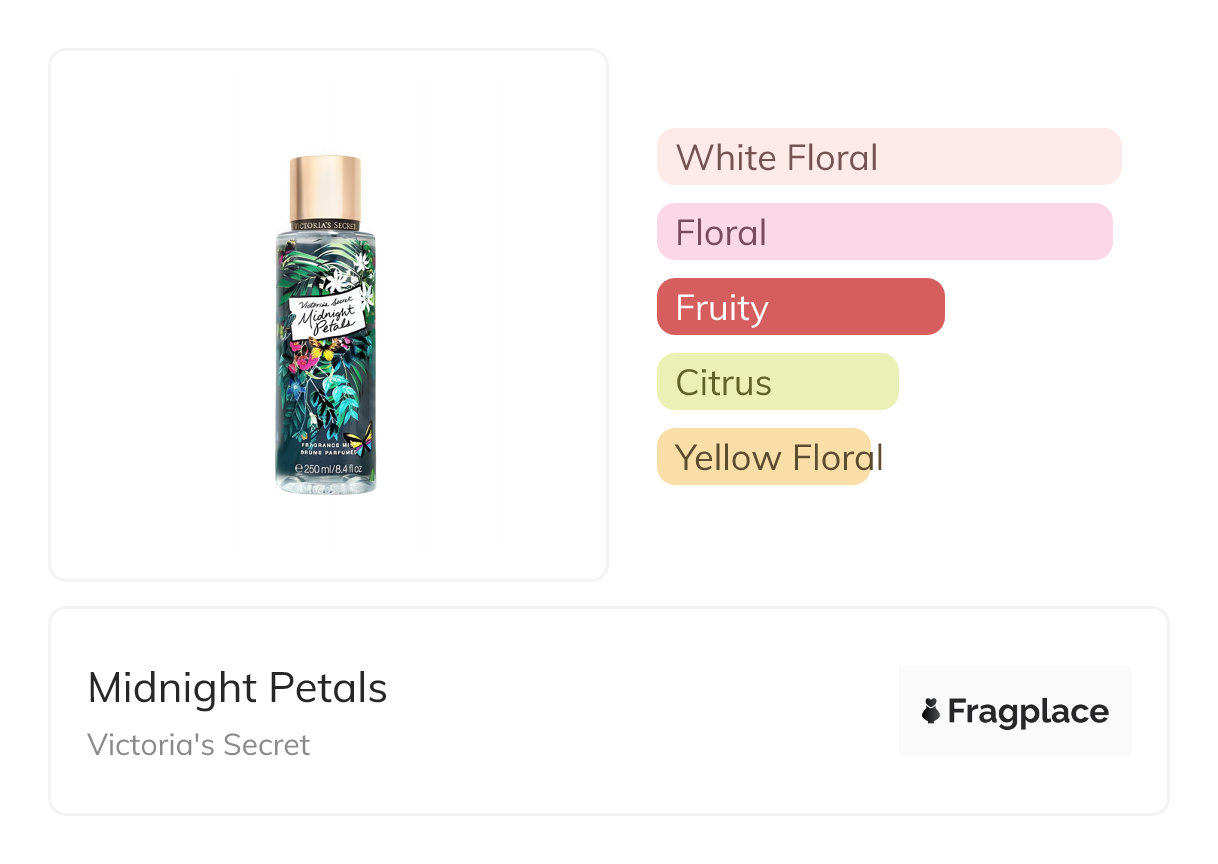Click the white Midnight Petals label on bottle

(x=325, y=316)
